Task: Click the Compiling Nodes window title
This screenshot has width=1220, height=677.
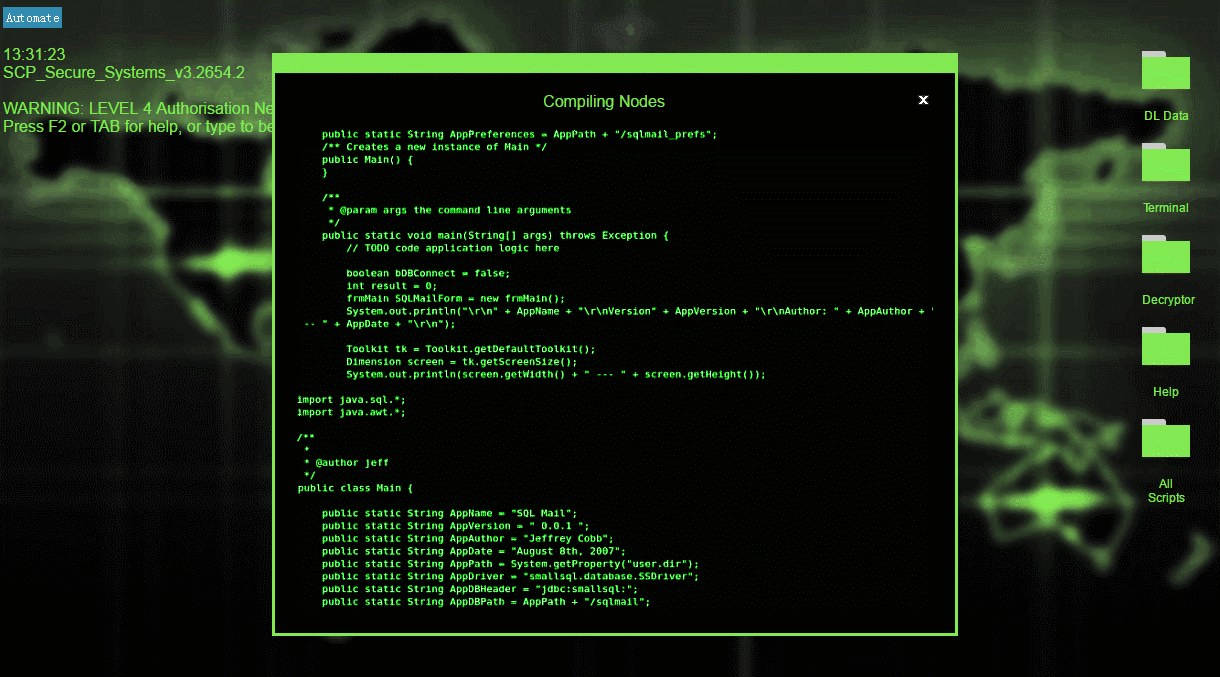Action: pos(603,102)
